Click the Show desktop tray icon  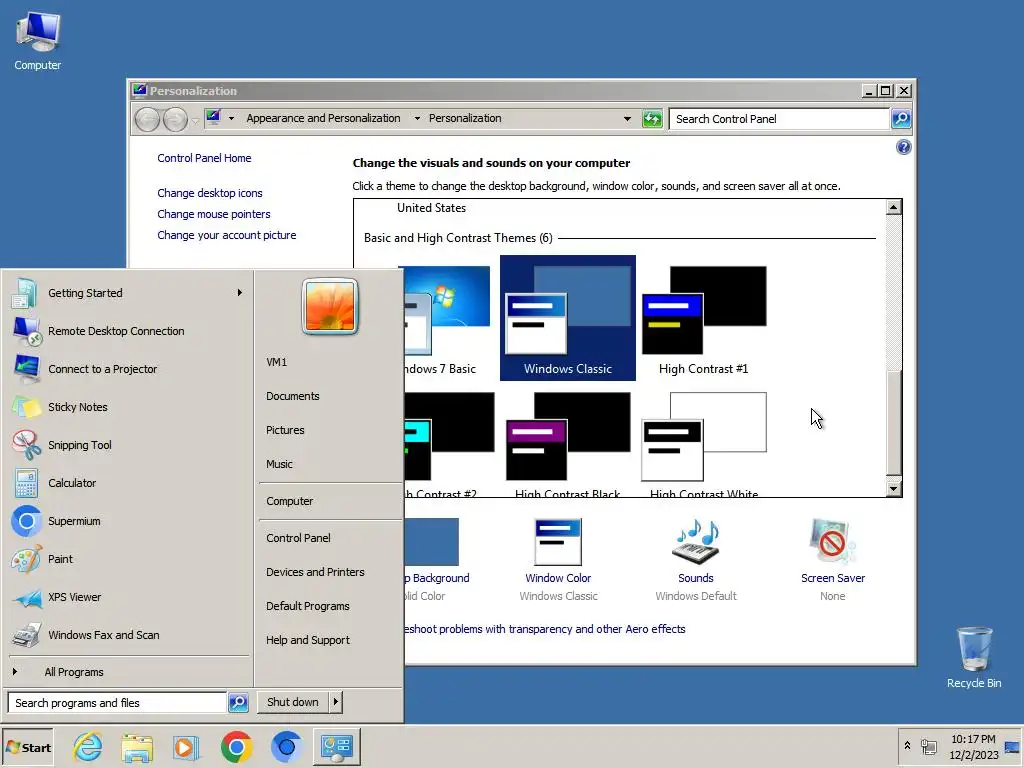(1013, 746)
